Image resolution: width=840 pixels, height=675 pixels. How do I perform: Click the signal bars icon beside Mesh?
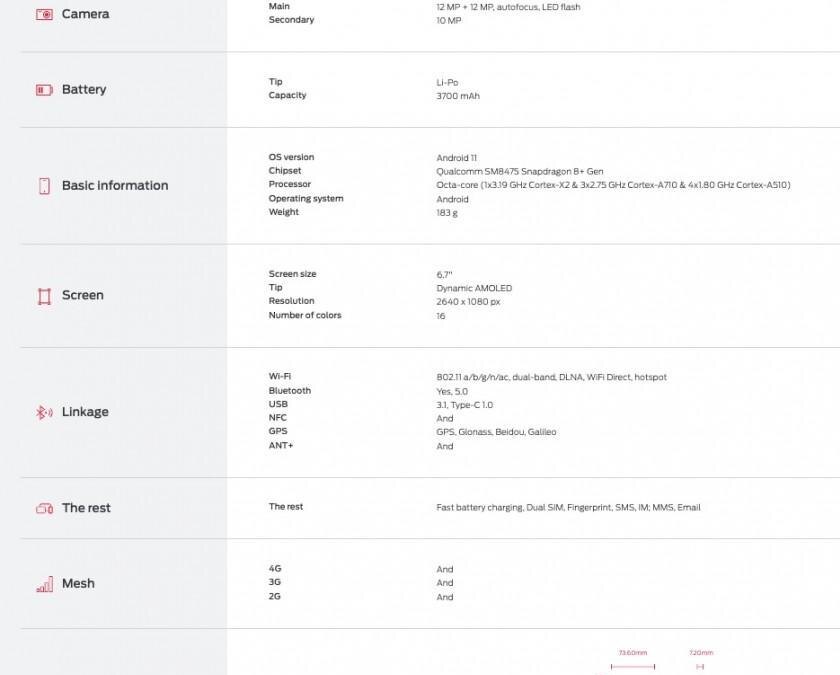coord(44,584)
